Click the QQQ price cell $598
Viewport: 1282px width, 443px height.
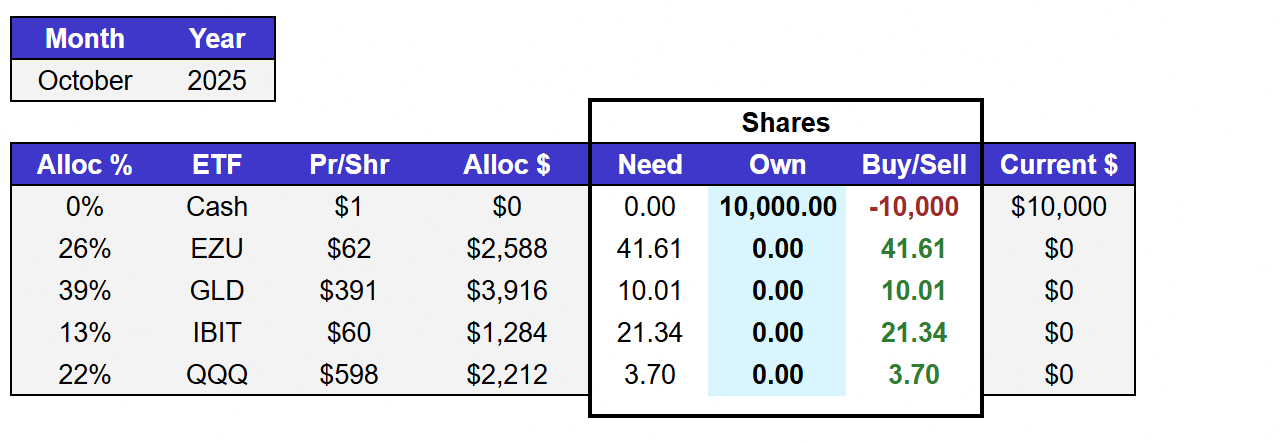[x=349, y=375]
